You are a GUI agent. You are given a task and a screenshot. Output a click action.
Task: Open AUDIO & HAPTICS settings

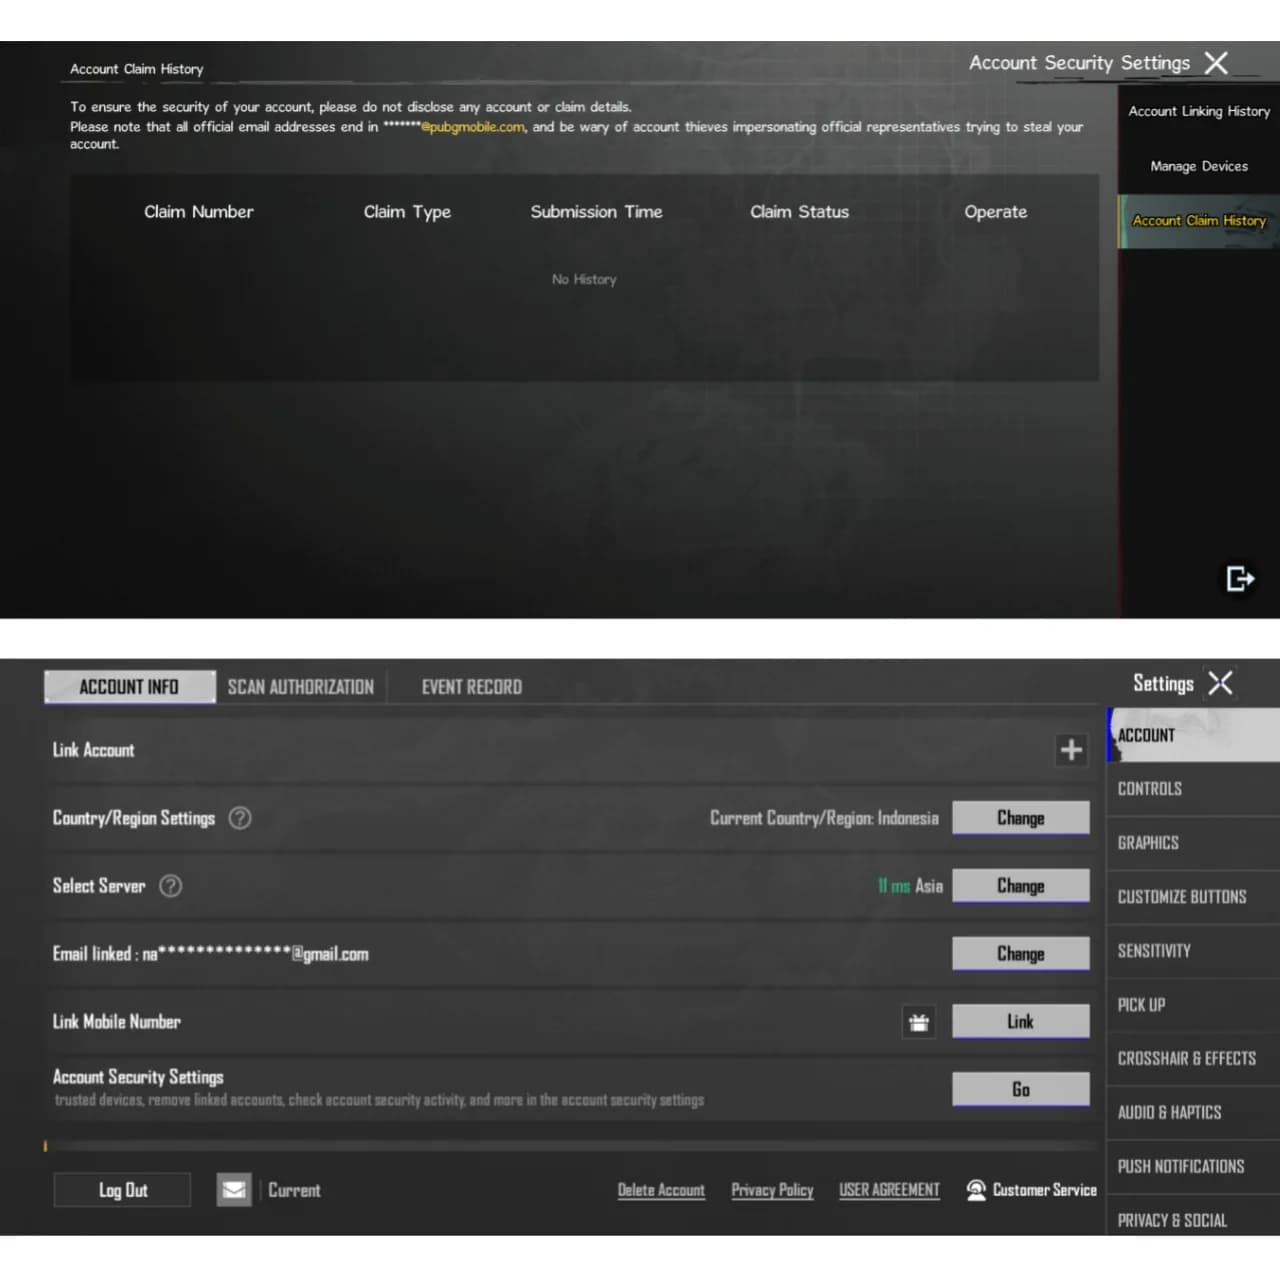(x=1193, y=1113)
